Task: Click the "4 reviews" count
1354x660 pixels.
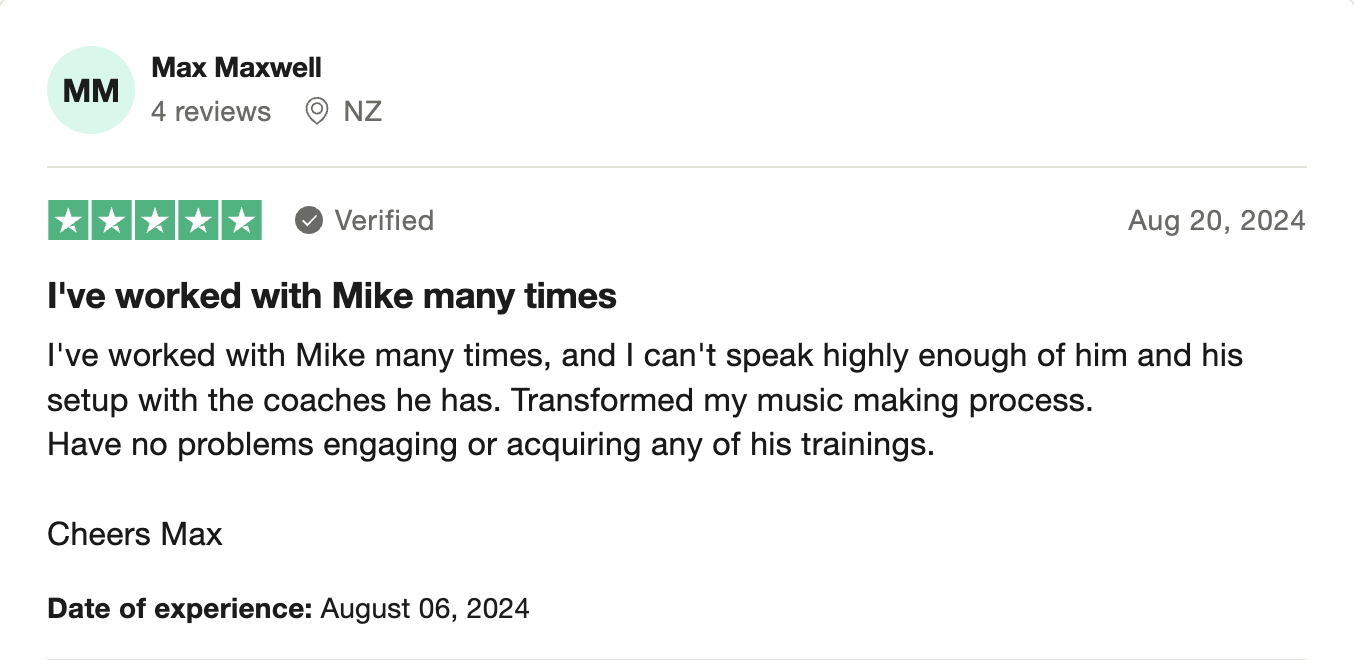Action: [211, 111]
